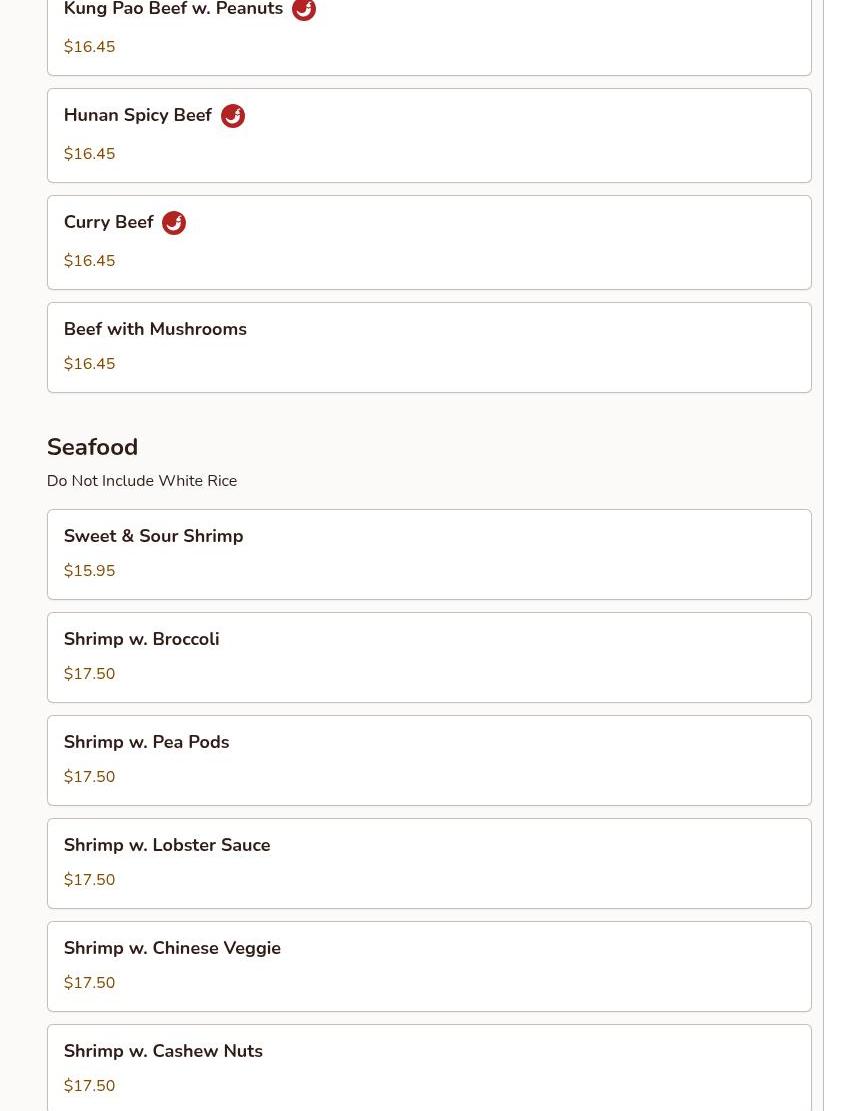The height and width of the screenshot is (1111, 844).
Task: Click the $17.50 price under Shrimp w. Cashew Nuts
Action: 89,1085
